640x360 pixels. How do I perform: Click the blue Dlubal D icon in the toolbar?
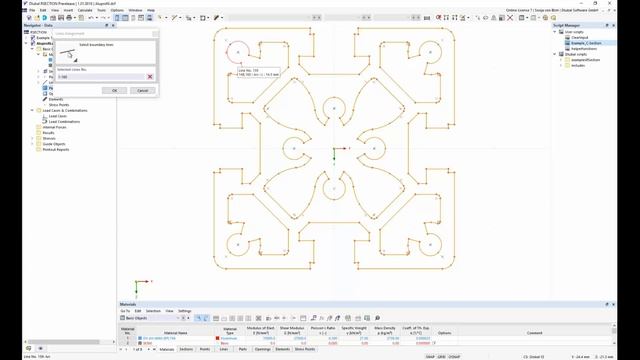click(44, 18)
